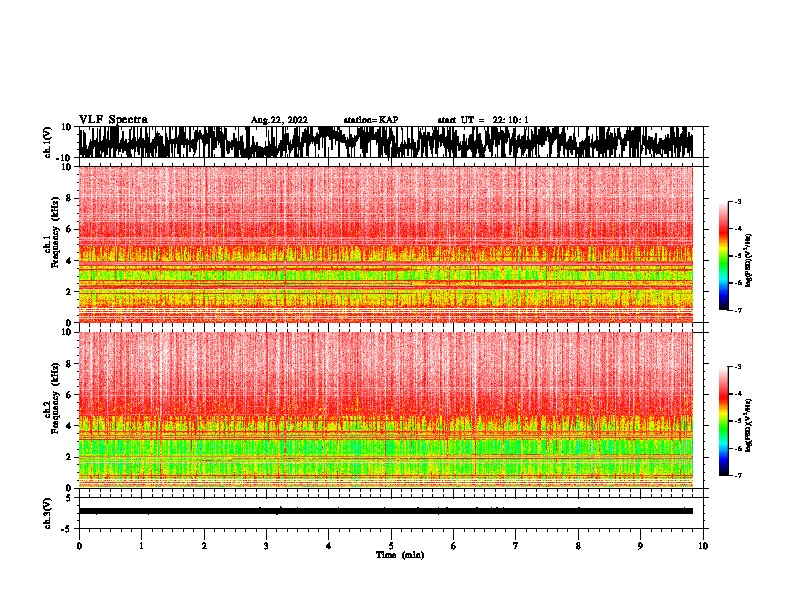
Task: Select the date text 'Aug.22, 2022'
Action: click(x=279, y=120)
